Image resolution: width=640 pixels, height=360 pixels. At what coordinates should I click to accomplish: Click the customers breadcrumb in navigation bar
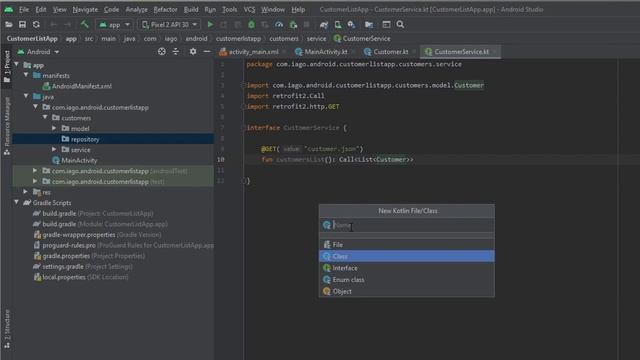click(284, 39)
